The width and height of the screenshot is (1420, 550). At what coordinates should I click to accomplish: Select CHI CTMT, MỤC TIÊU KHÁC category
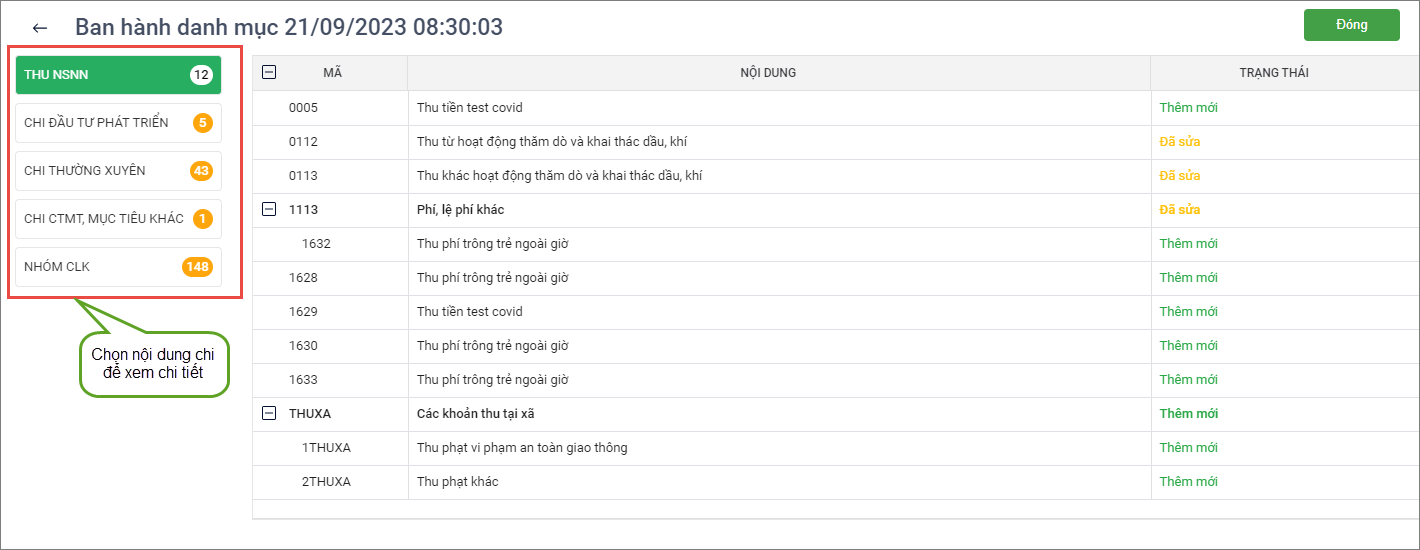point(105,219)
